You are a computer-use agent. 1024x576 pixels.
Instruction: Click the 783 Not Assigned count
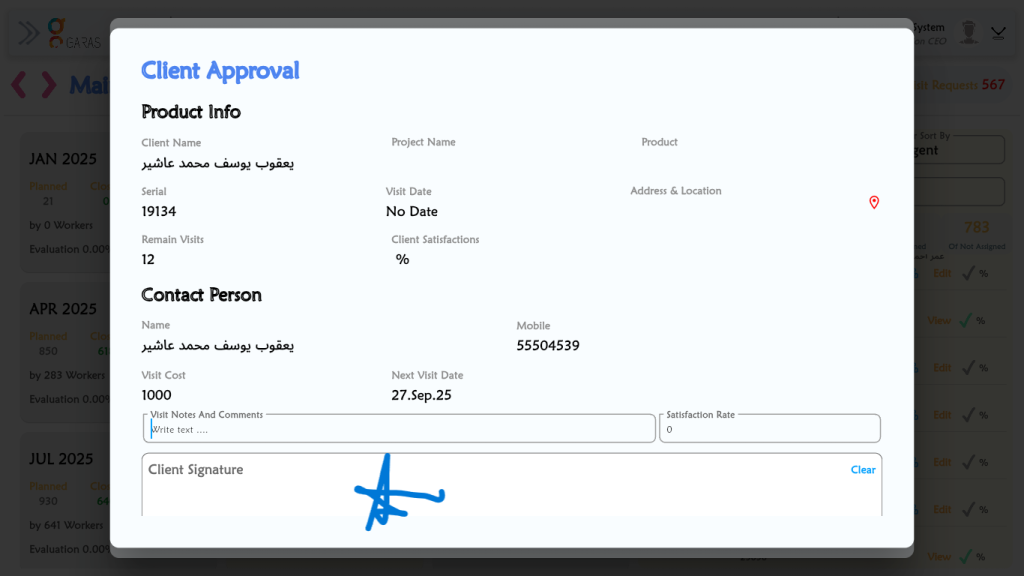pyautogui.click(x=976, y=228)
